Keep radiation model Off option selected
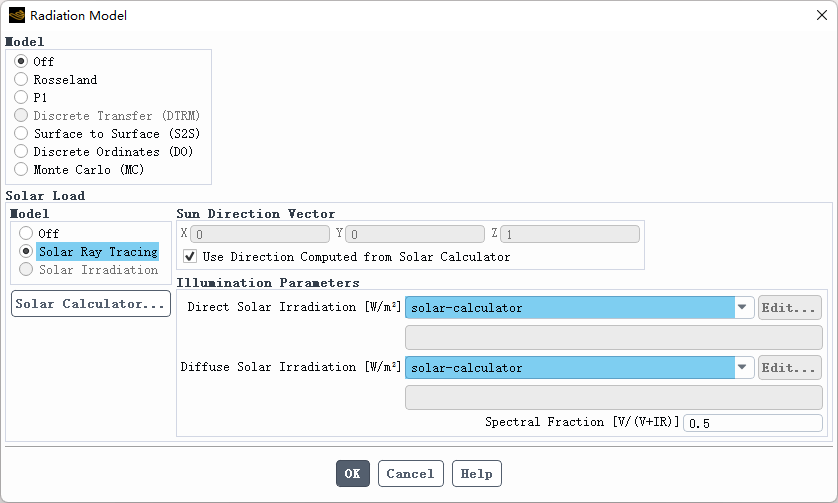The image size is (838, 503). coord(21,61)
